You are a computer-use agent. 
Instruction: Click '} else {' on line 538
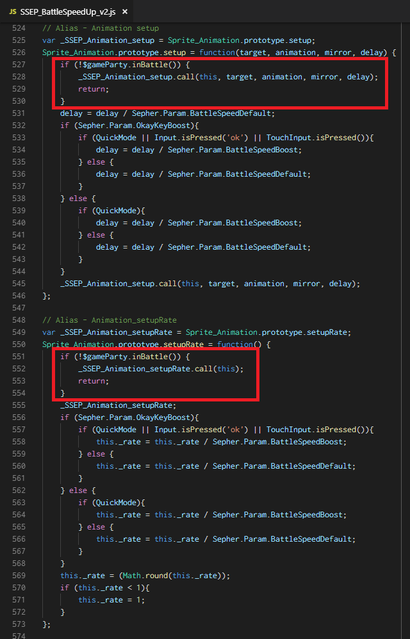[78, 198]
